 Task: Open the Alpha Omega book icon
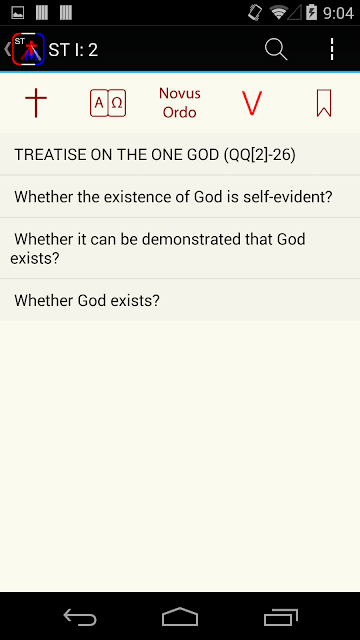[108, 103]
